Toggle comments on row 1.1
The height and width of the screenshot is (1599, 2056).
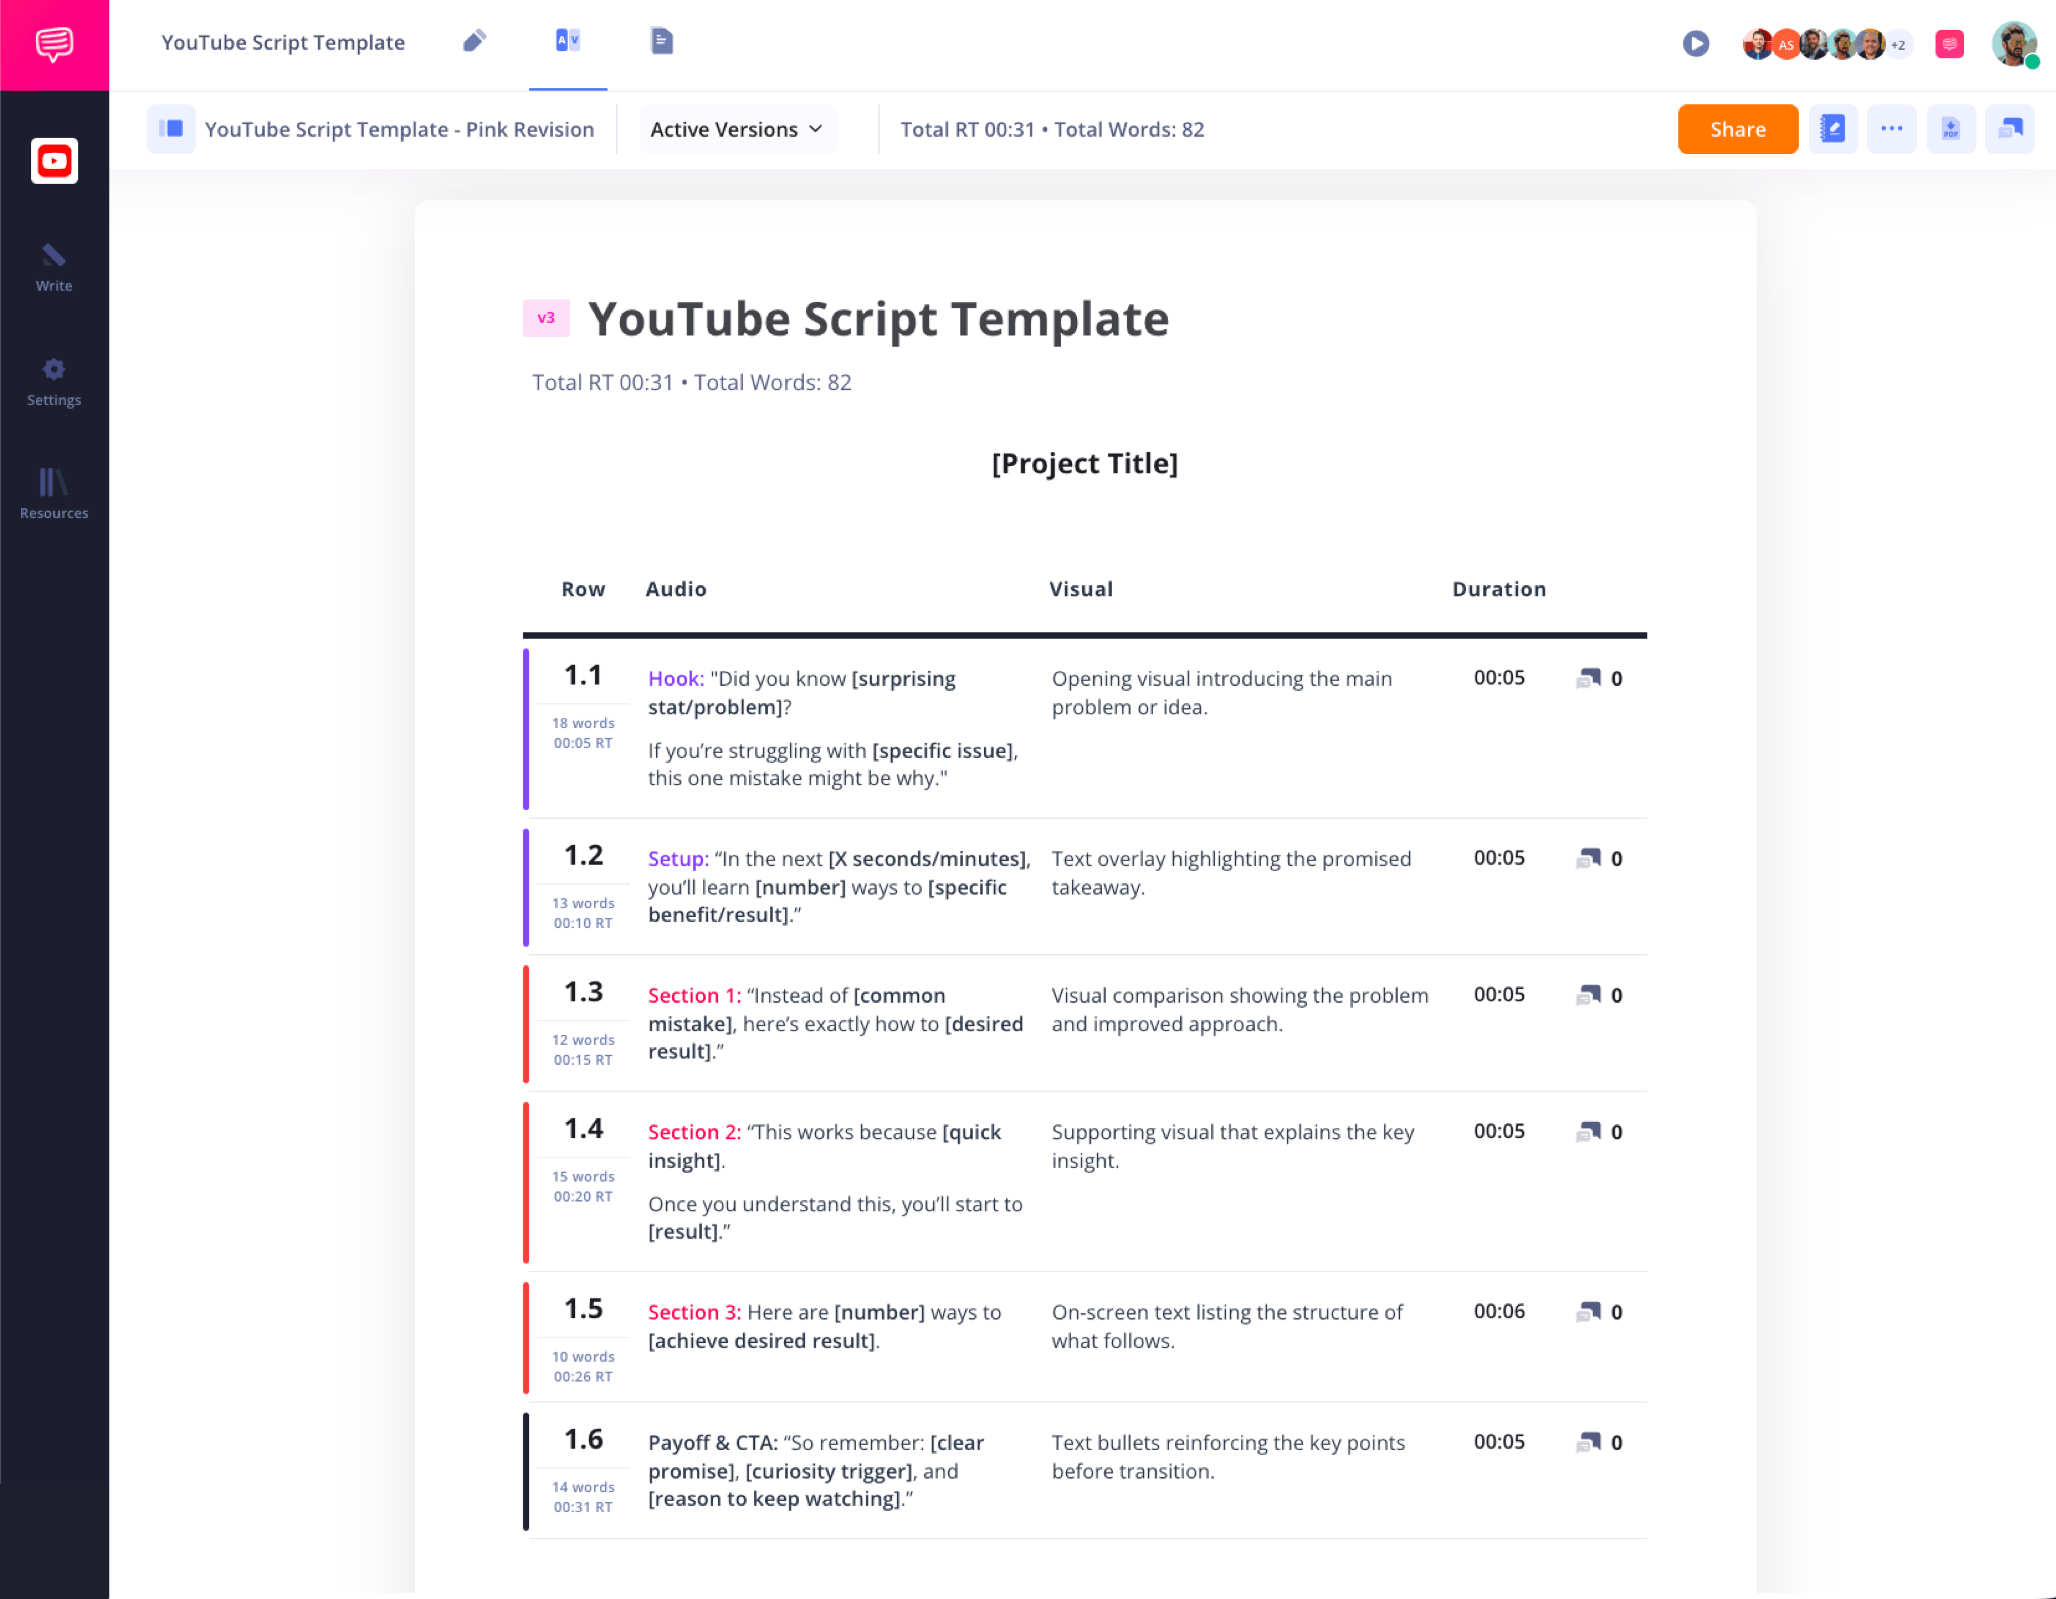click(1587, 678)
